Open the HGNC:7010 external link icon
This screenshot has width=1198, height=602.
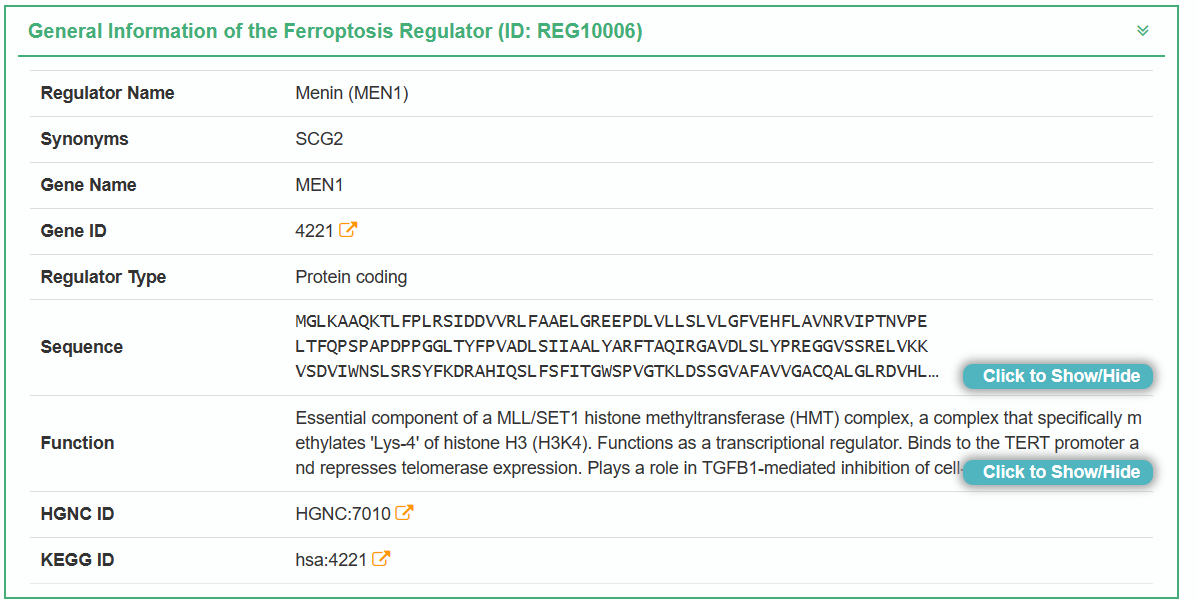(404, 513)
